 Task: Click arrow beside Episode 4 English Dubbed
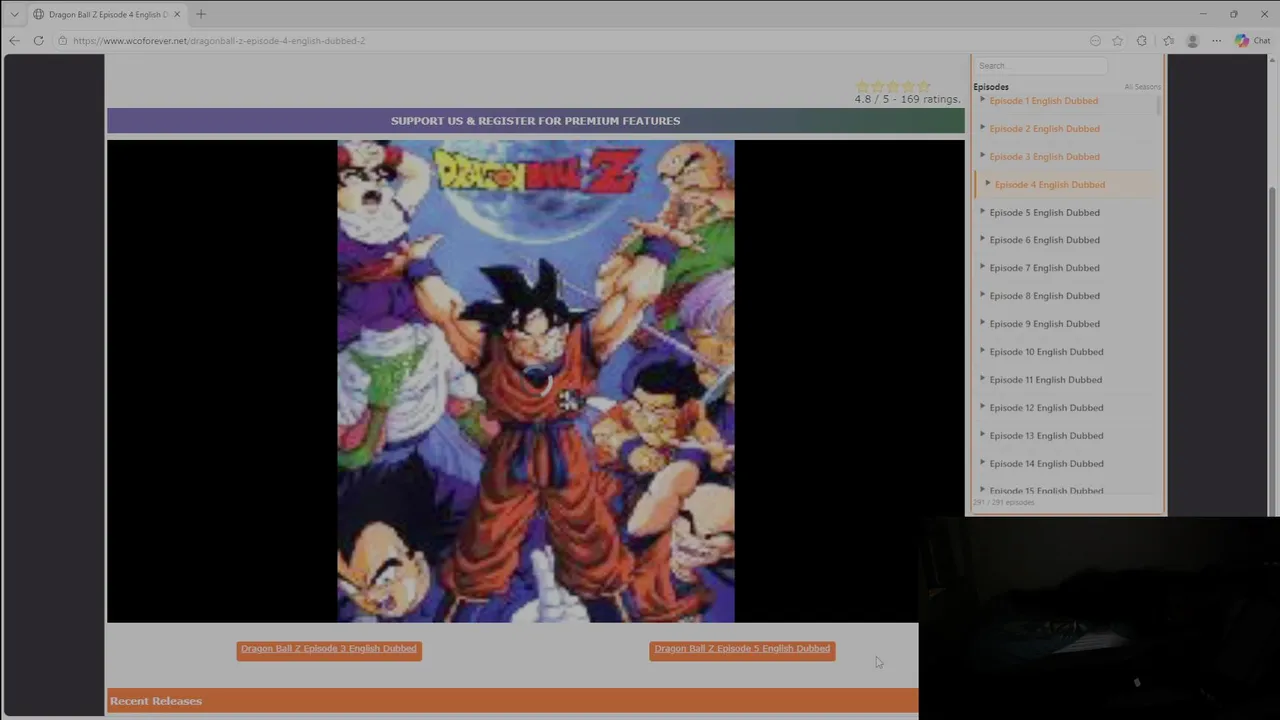987,184
